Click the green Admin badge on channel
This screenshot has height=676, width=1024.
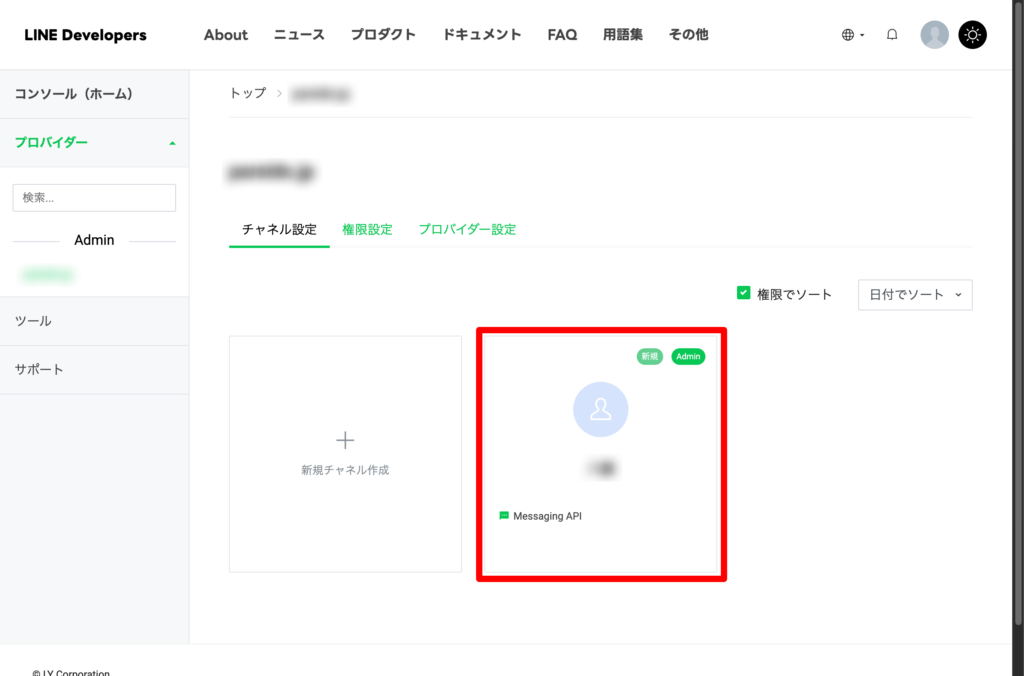(688, 357)
